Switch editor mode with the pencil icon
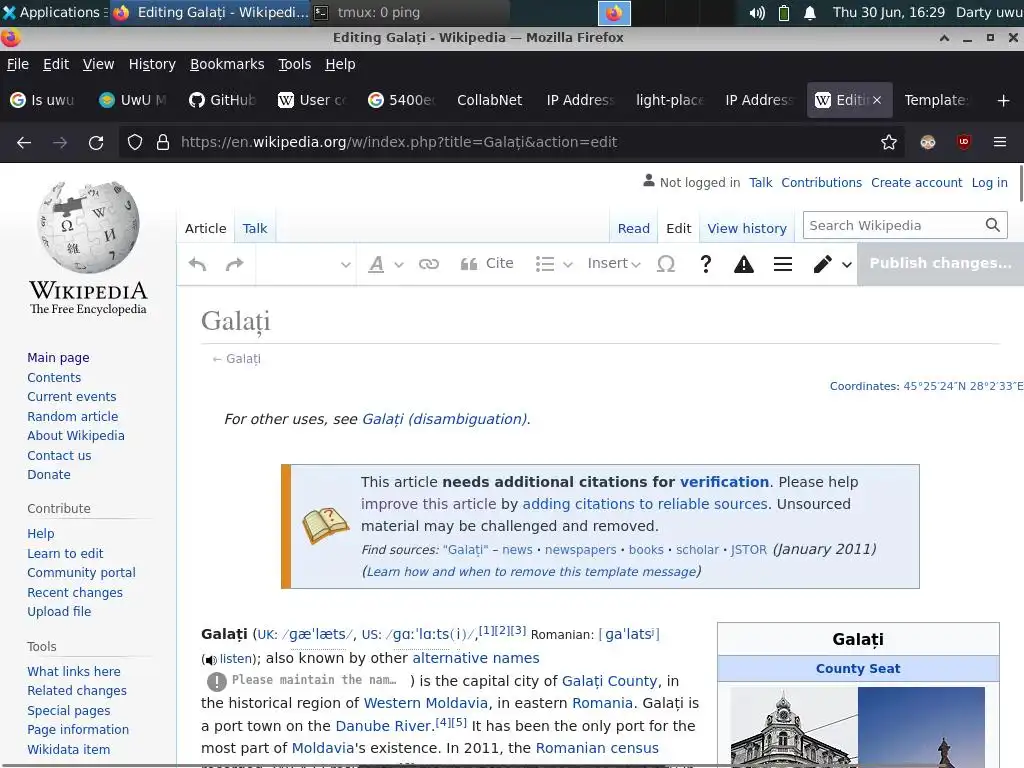 click(x=832, y=264)
